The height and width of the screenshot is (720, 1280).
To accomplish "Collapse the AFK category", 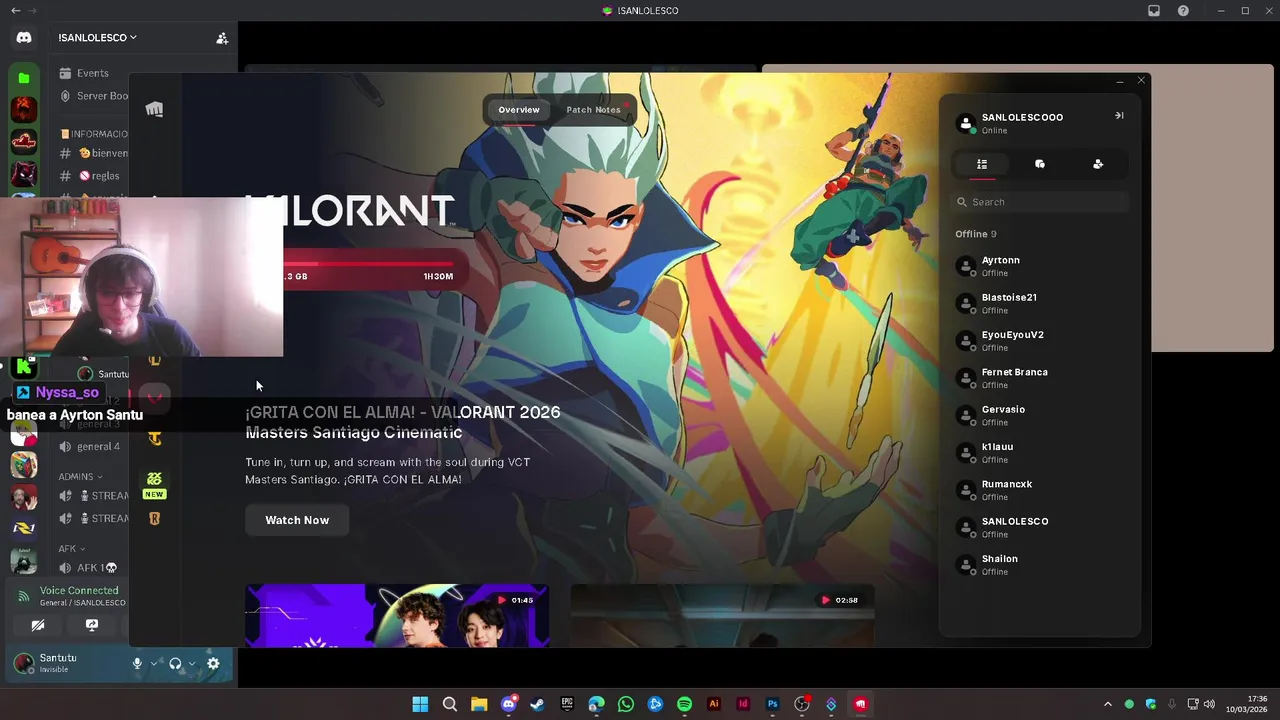I will click(x=71, y=549).
